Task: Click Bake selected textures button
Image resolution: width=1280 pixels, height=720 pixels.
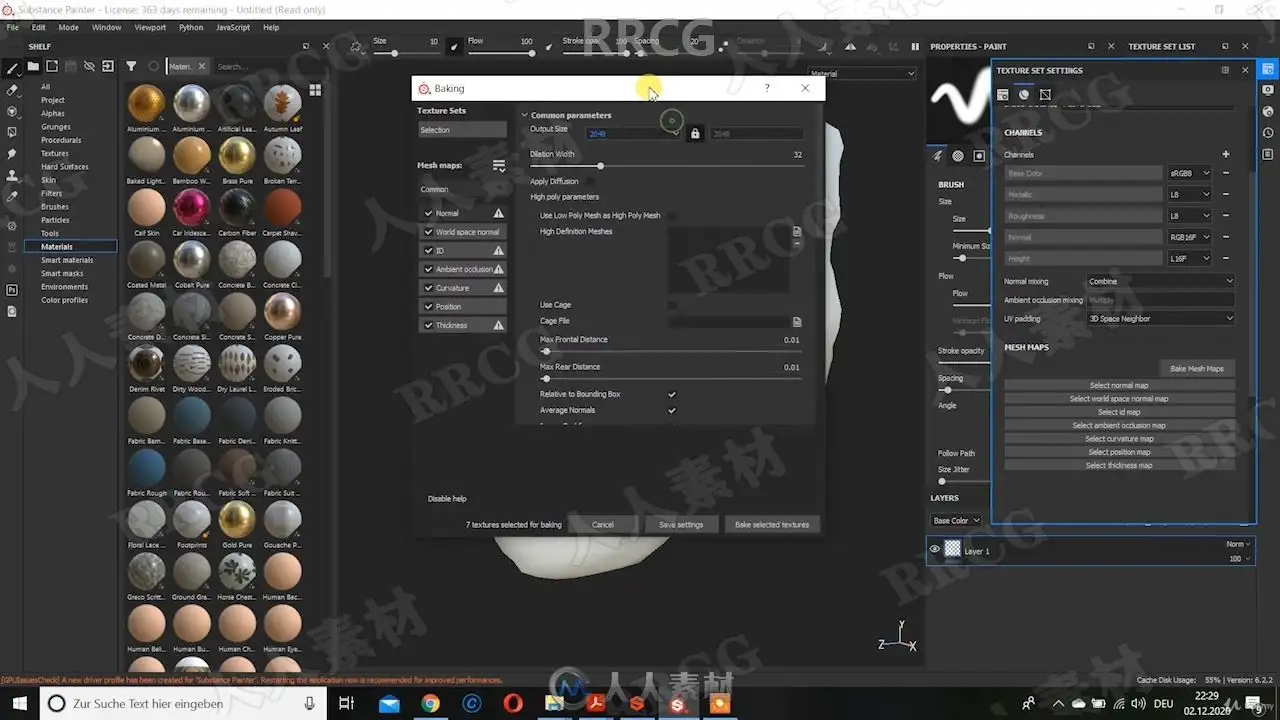Action: (772, 524)
